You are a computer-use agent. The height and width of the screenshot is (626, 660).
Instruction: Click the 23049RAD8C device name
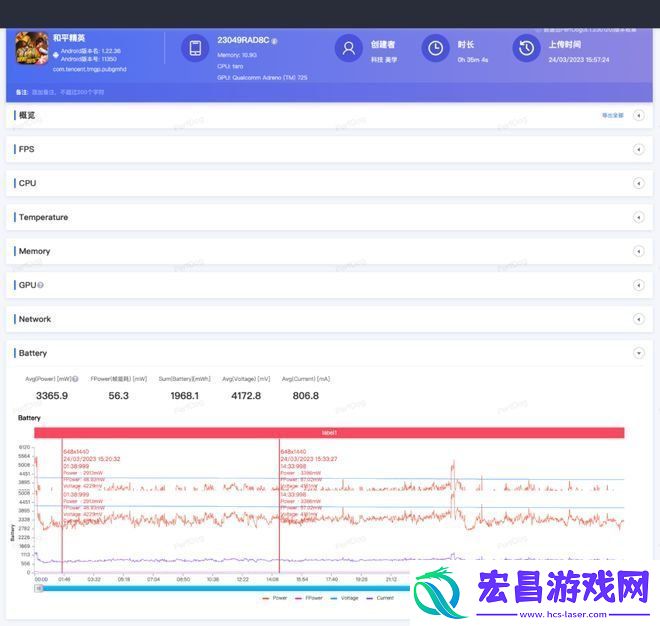pos(243,40)
